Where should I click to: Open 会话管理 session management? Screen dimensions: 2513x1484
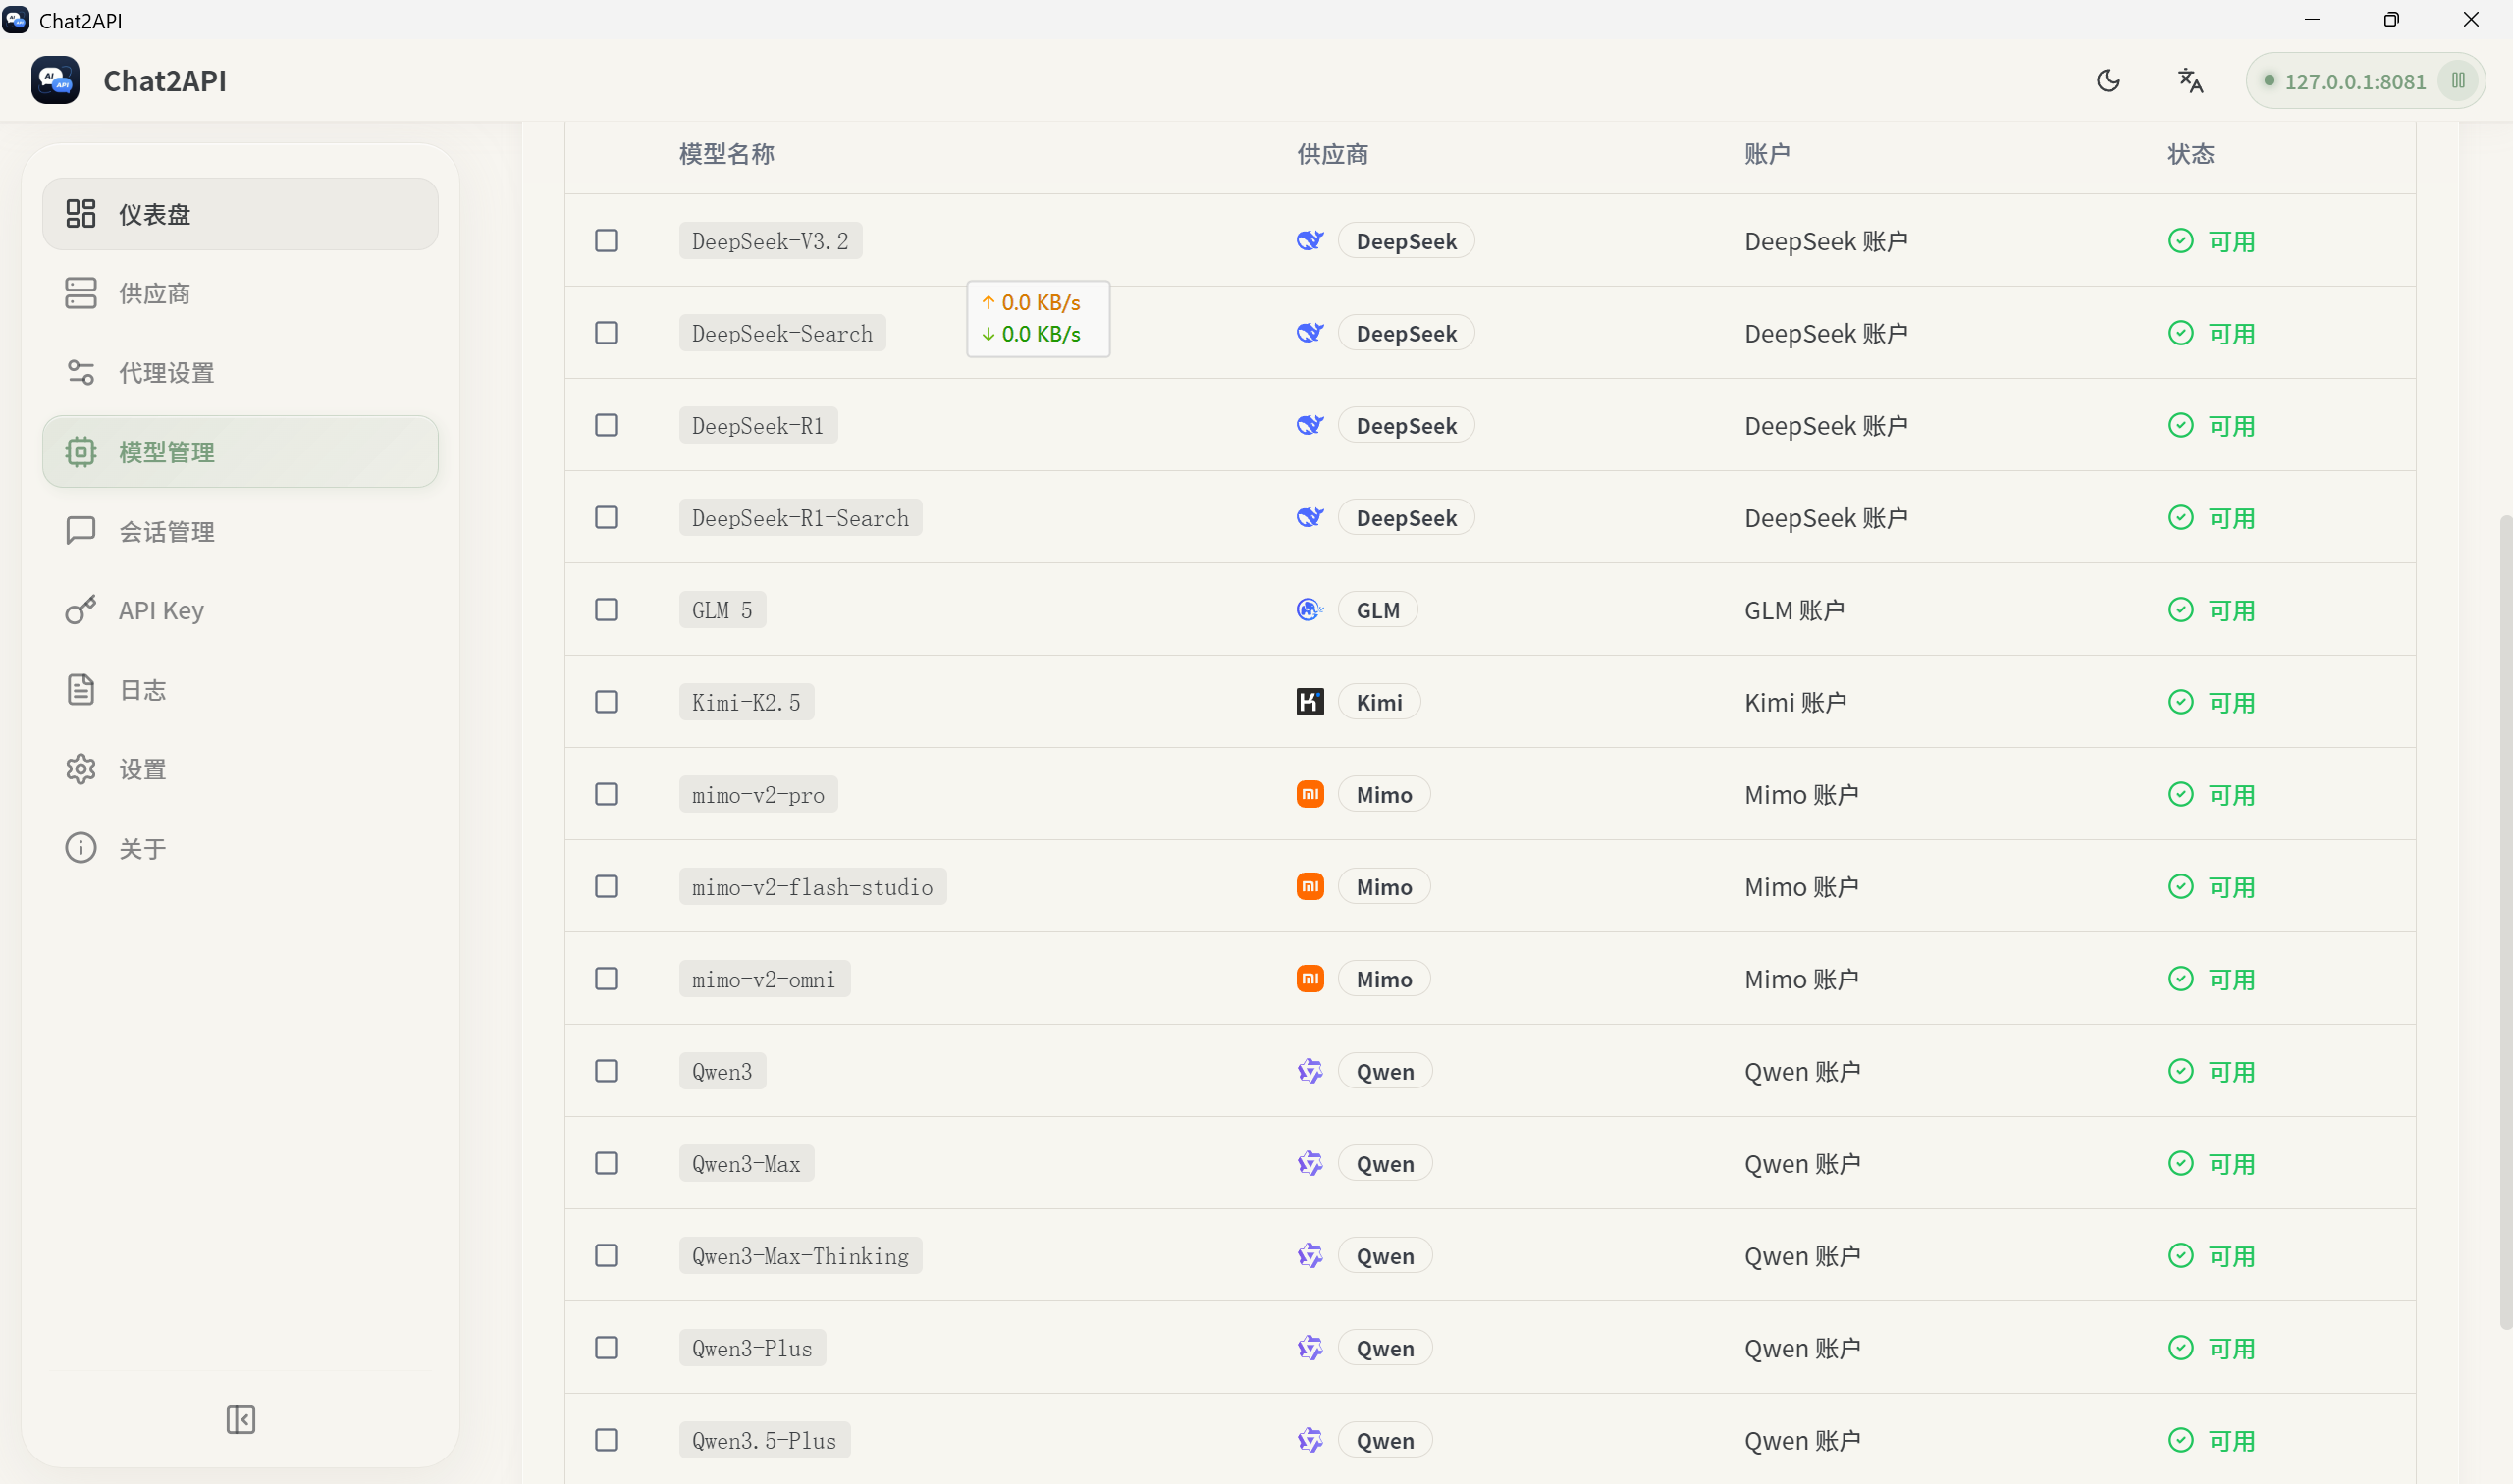(240, 531)
